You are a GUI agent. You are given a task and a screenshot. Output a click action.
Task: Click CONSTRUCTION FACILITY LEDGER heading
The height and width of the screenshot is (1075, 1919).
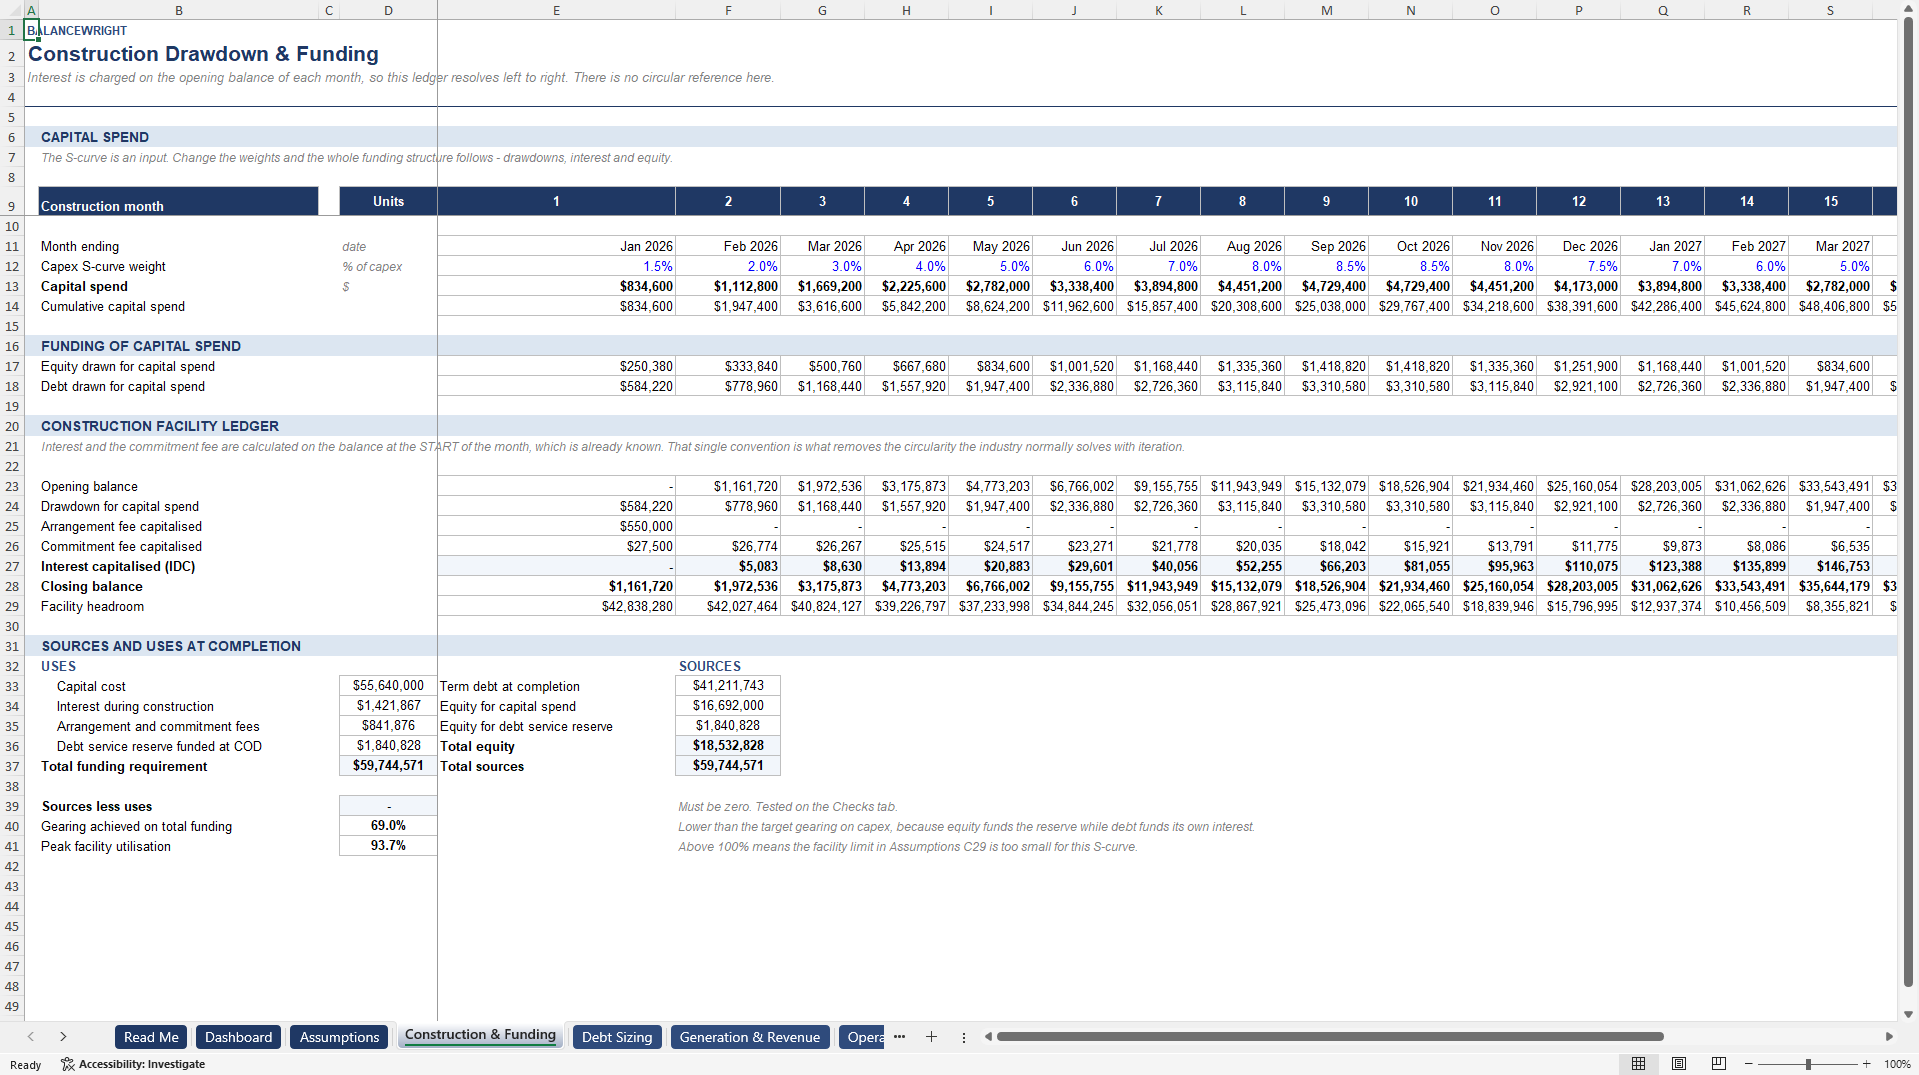(160, 426)
